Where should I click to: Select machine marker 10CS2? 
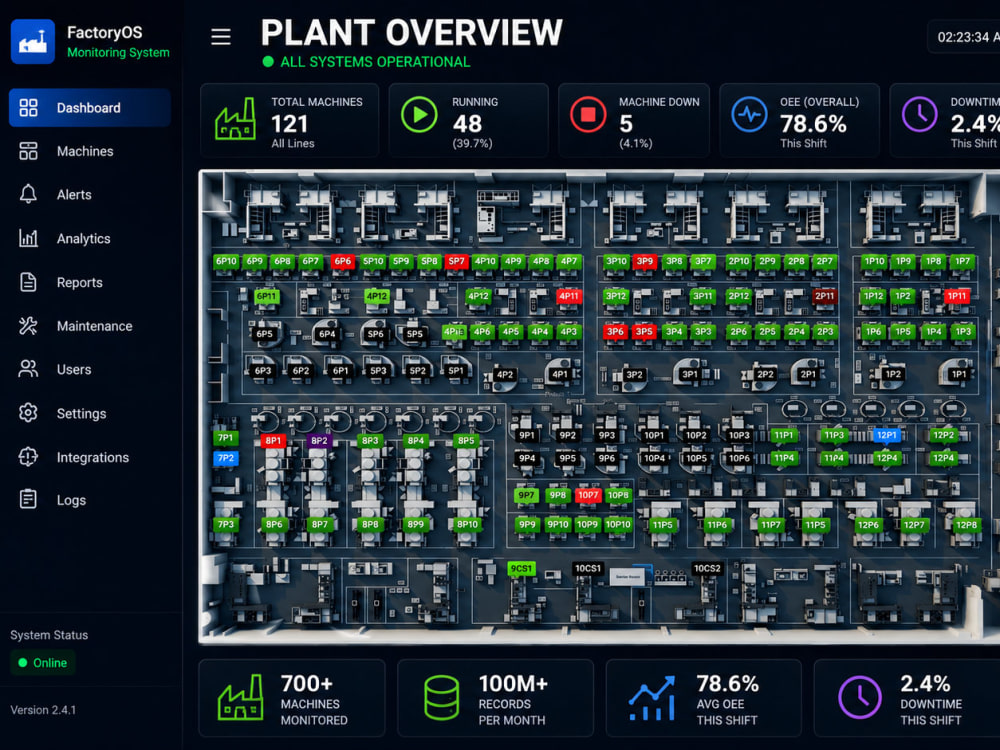coord(707,568)
